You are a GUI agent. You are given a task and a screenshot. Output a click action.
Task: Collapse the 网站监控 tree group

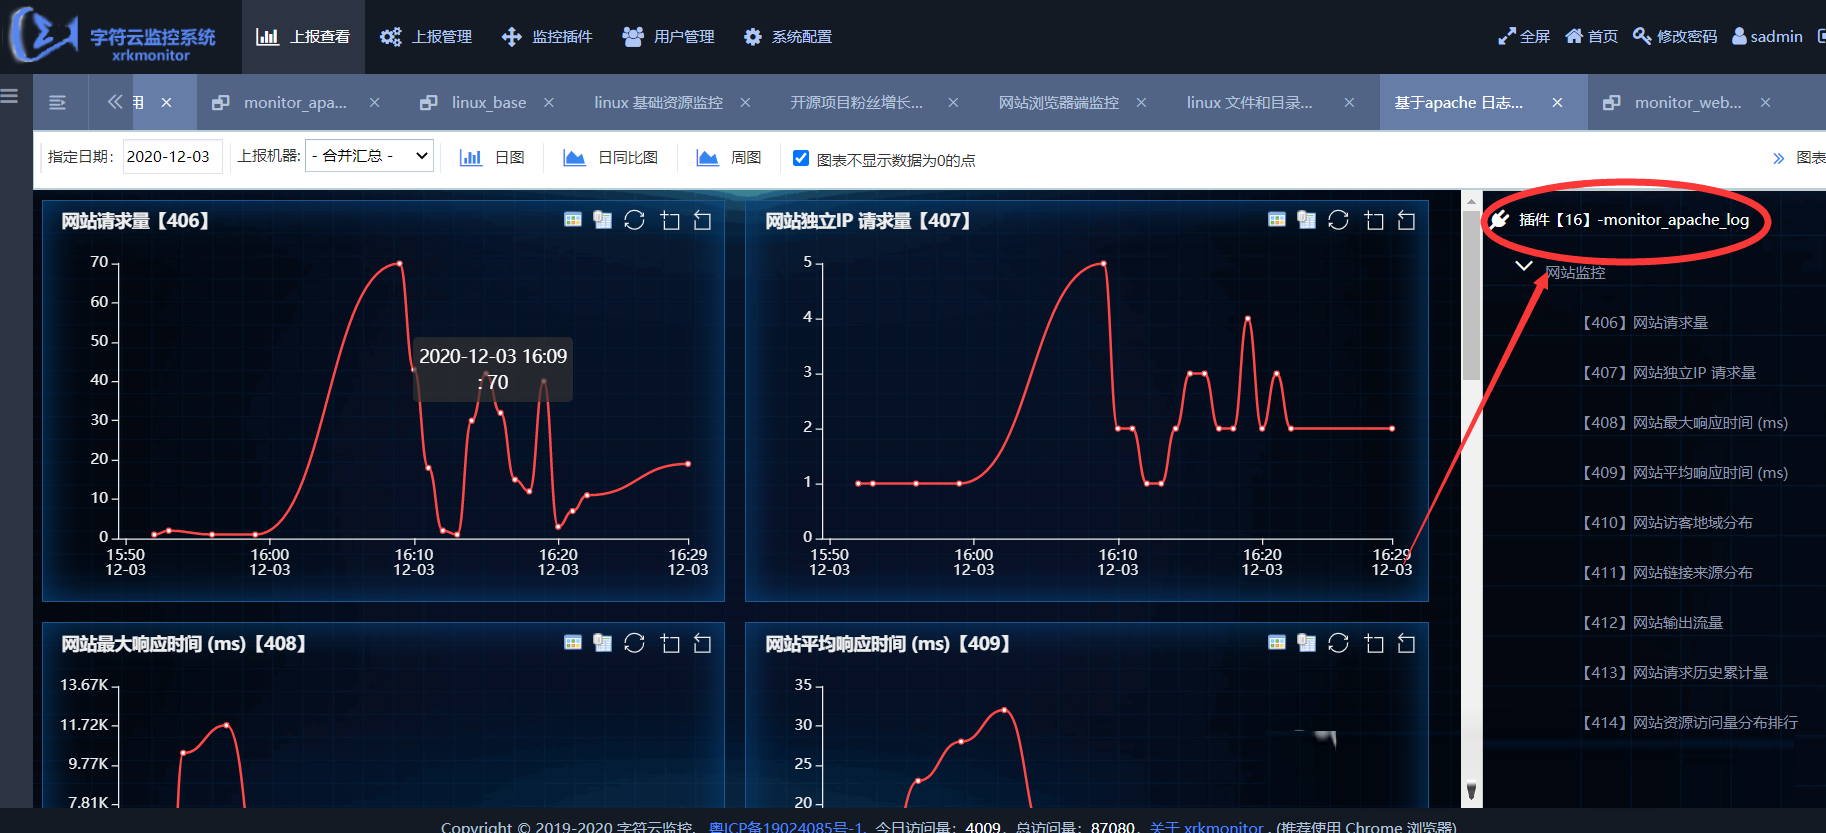1524,266
